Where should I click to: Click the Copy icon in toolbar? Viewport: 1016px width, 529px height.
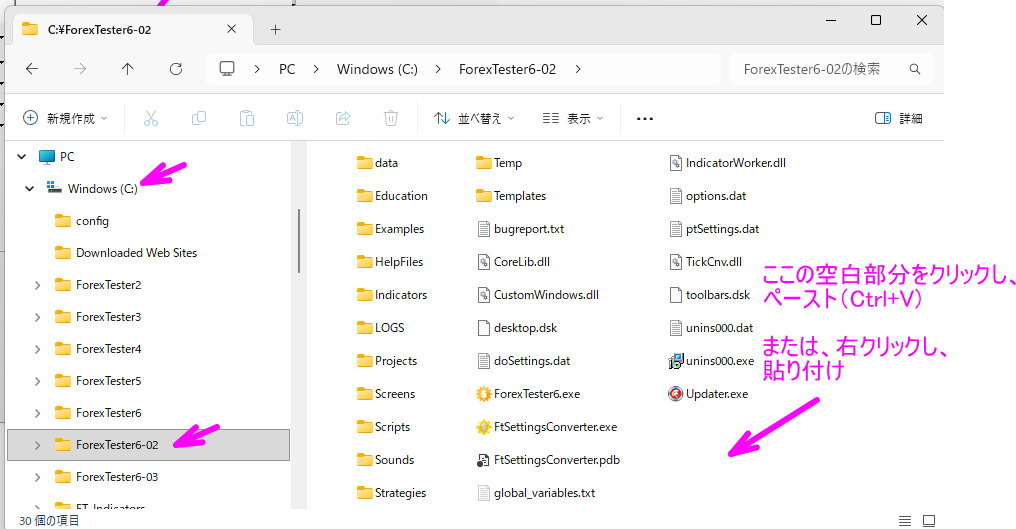[x=199, y=118]
